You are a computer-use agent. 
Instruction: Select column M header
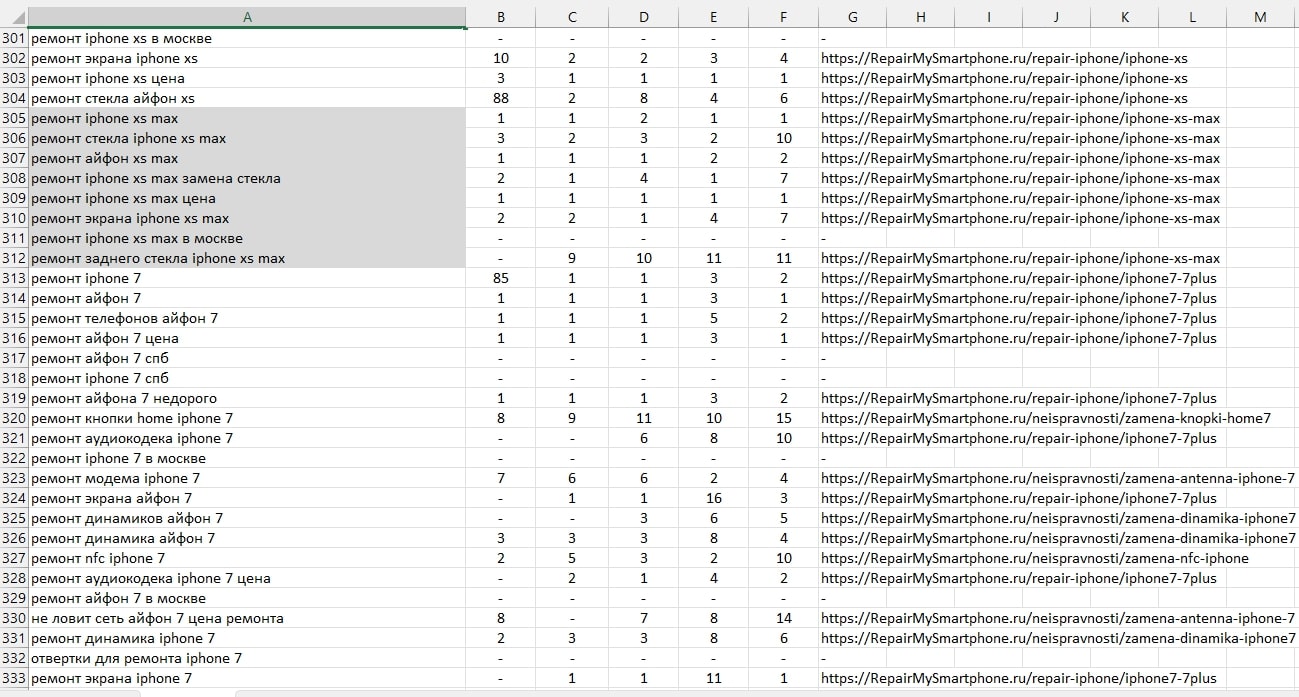(1260, 17)
